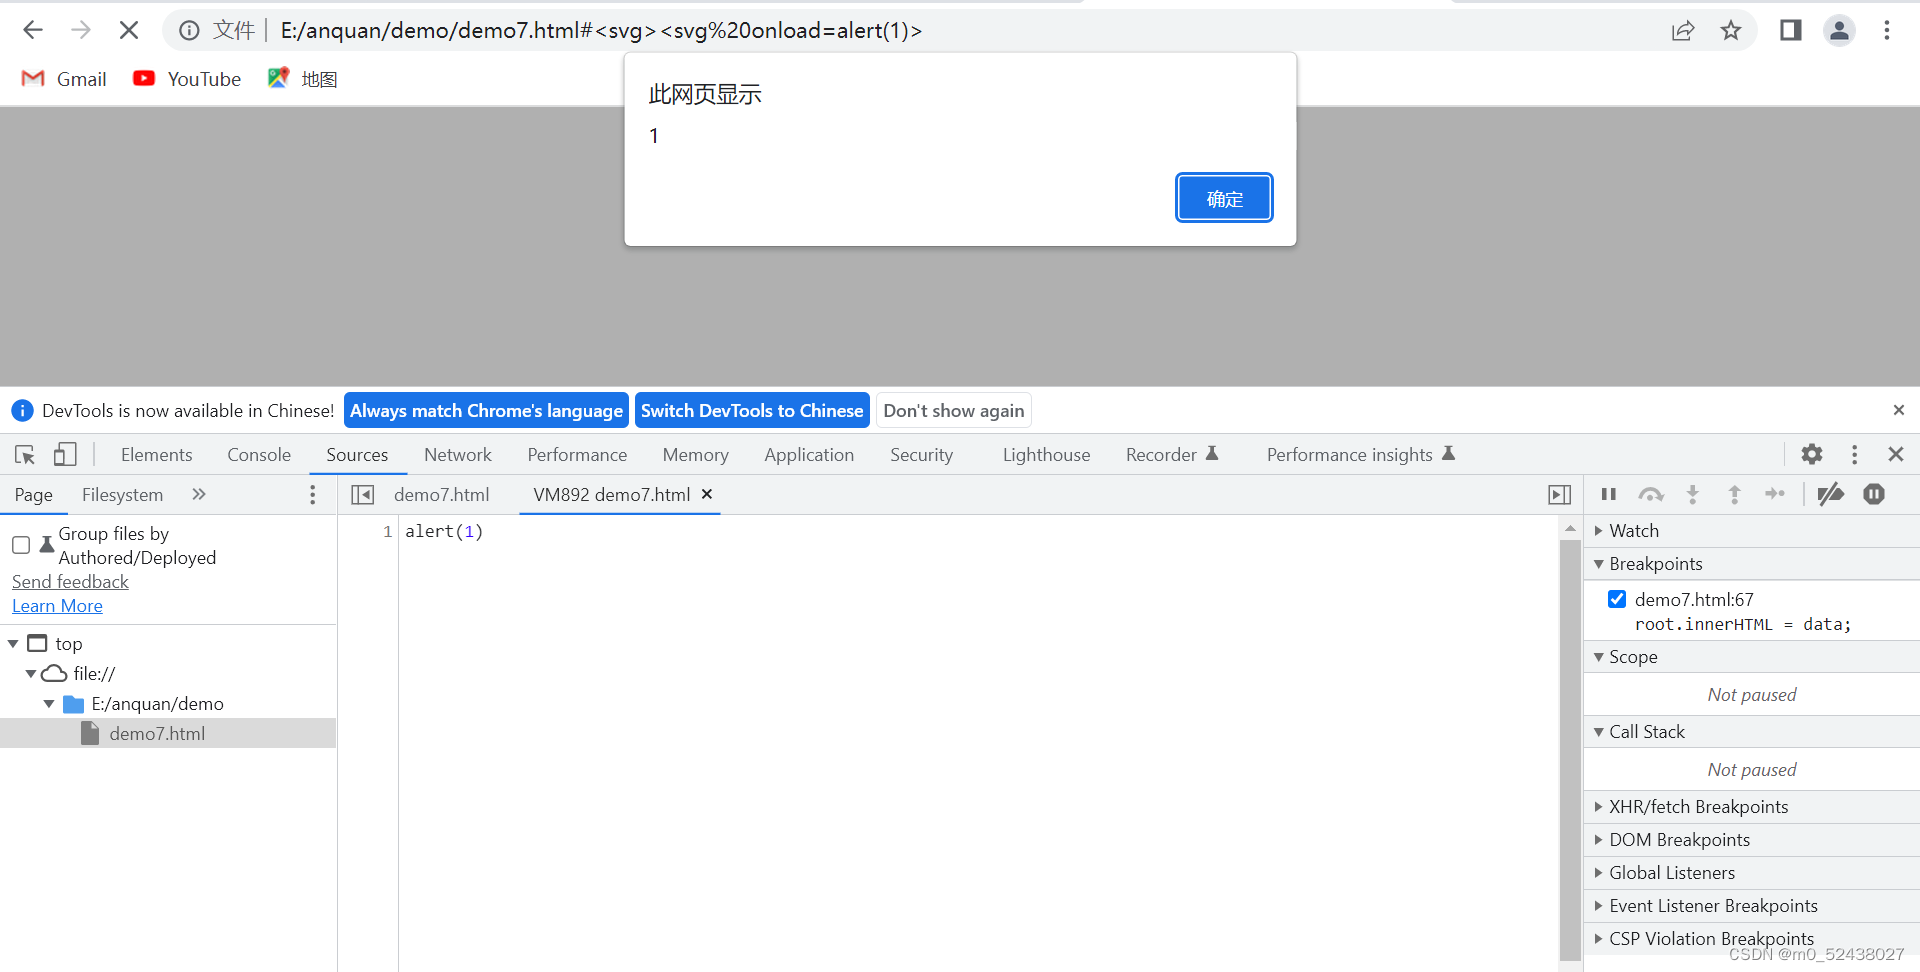Select the Page navigator tab

[x=34, y=495]
